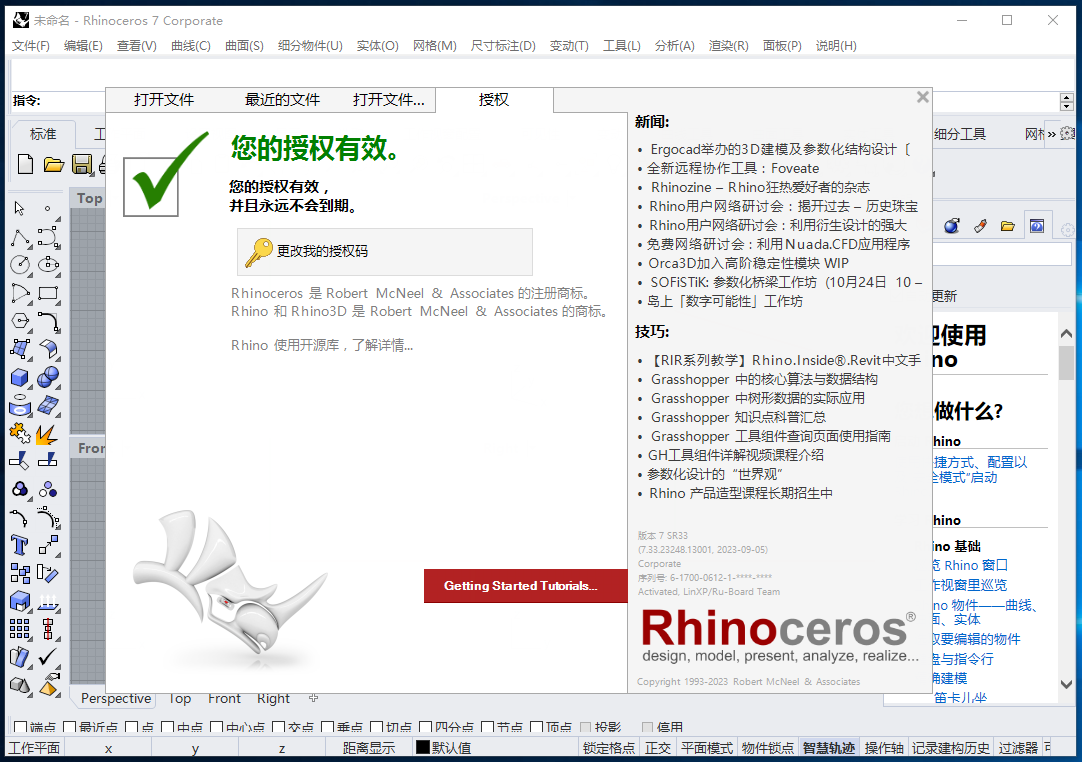Select the Circle tool
1082x762 pixels.
click(x=20, y=265)
